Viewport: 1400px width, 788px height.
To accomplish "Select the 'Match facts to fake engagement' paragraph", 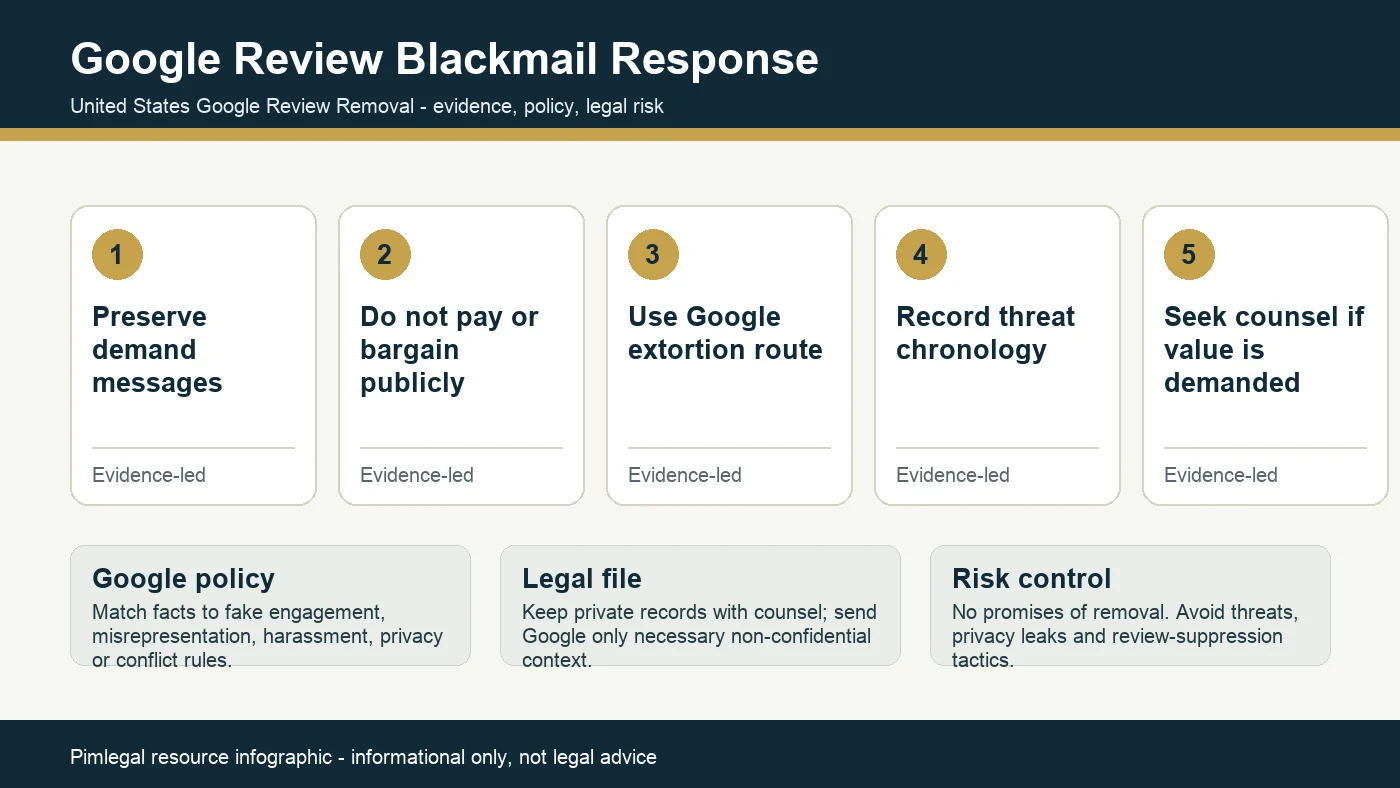I will coord(267,636).
